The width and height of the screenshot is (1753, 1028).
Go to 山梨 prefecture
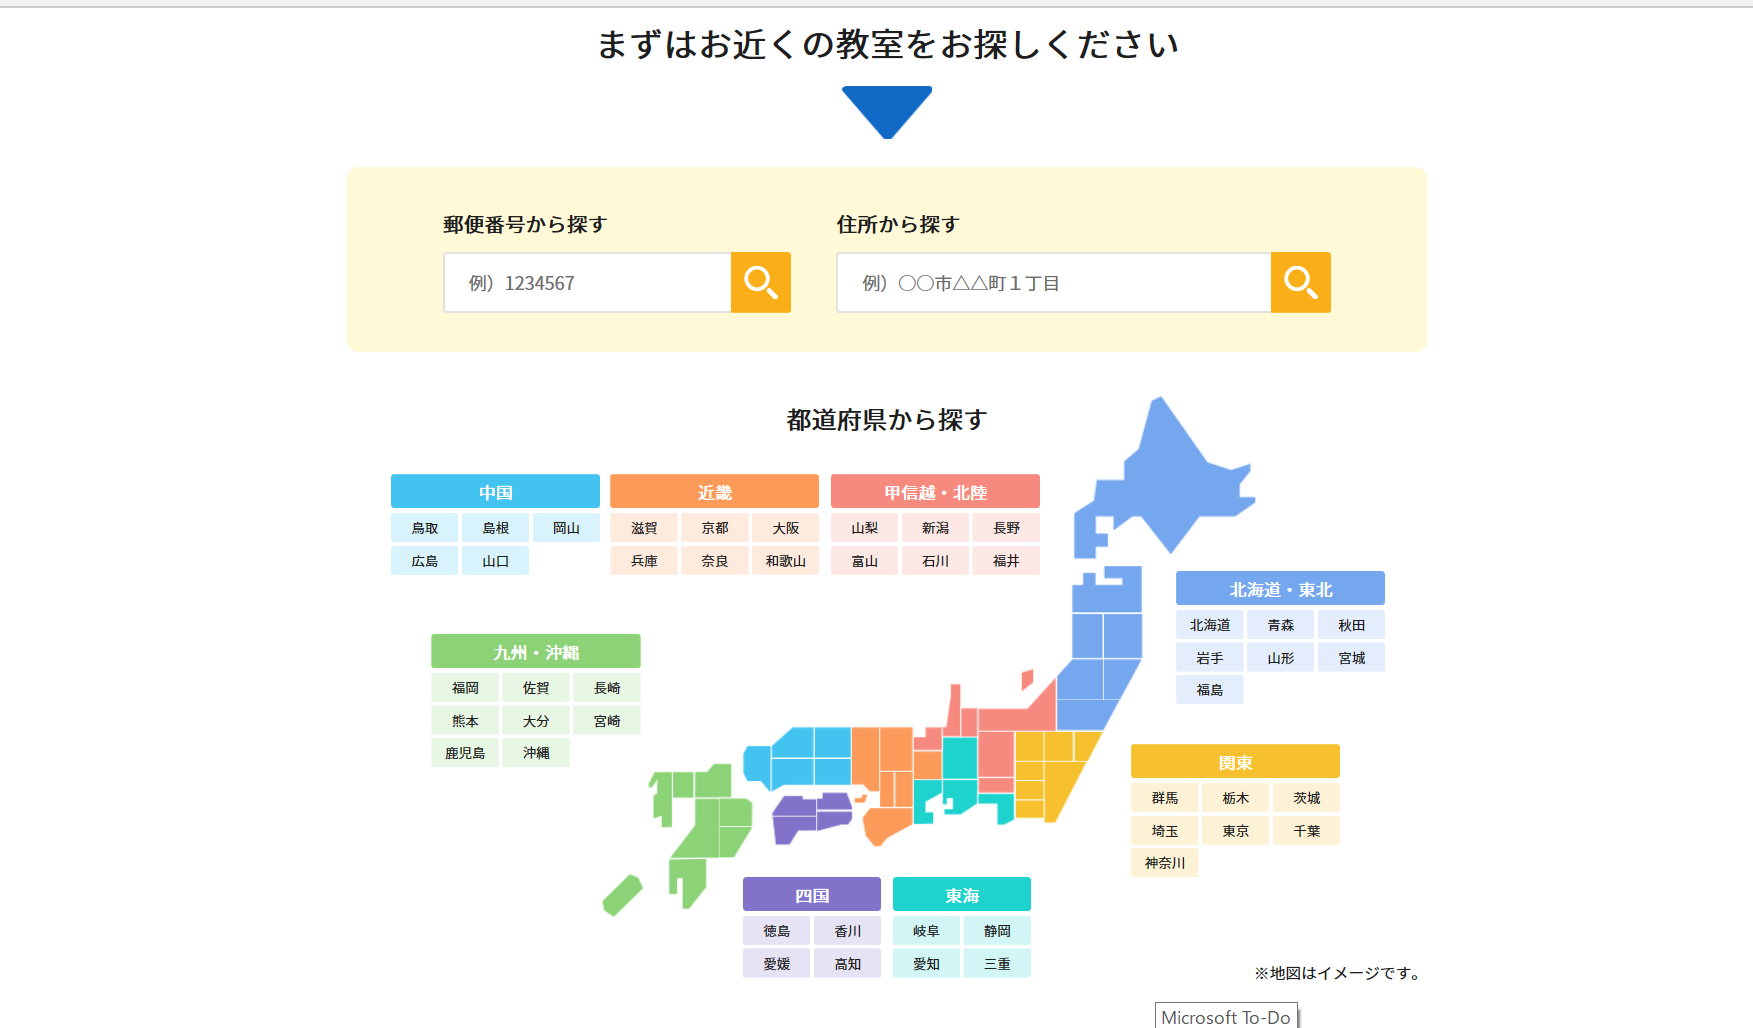(x=865, y=528)
